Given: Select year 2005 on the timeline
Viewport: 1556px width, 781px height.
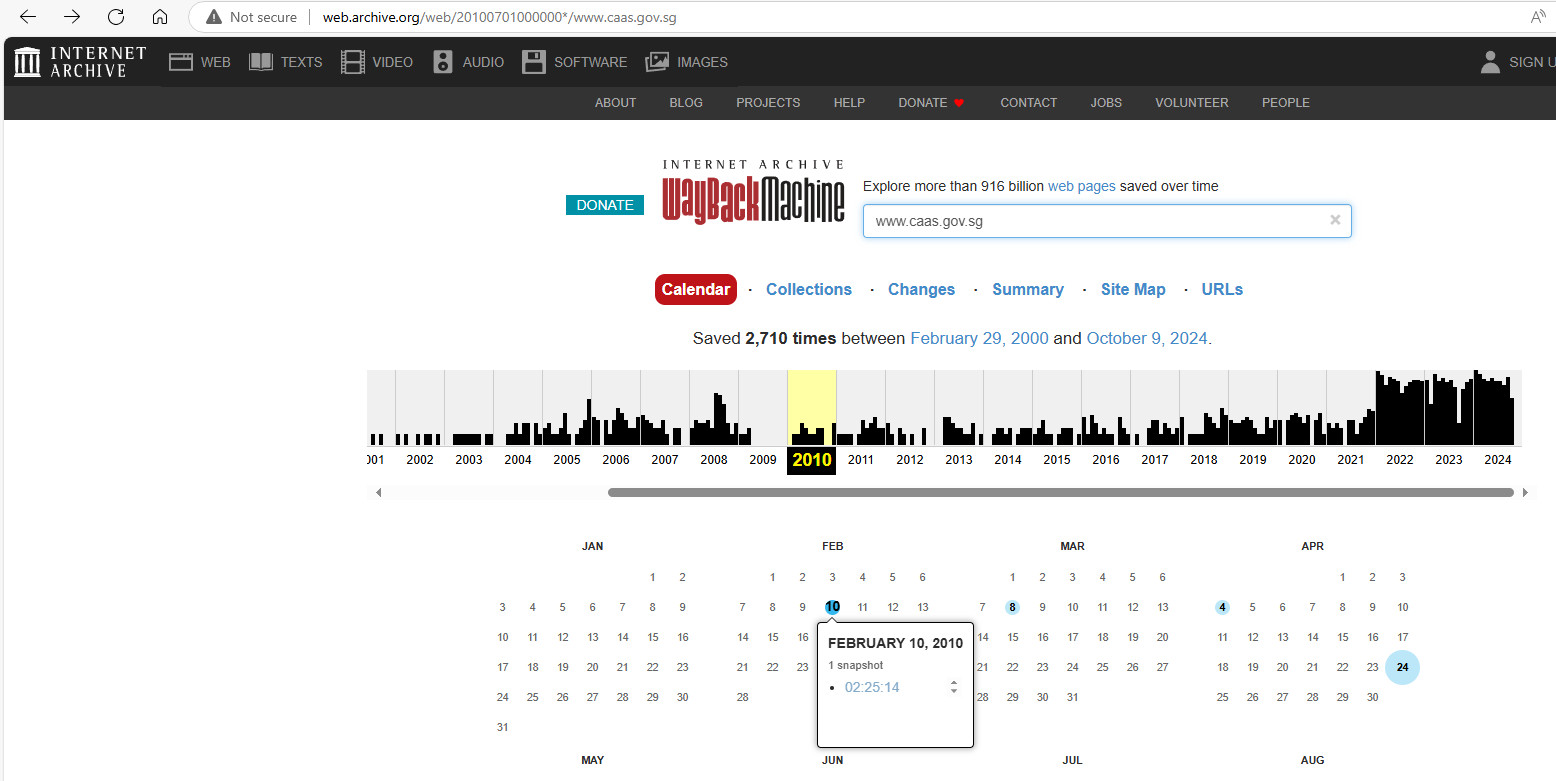Looking at the screenshot, I should [x=567, y=460].
